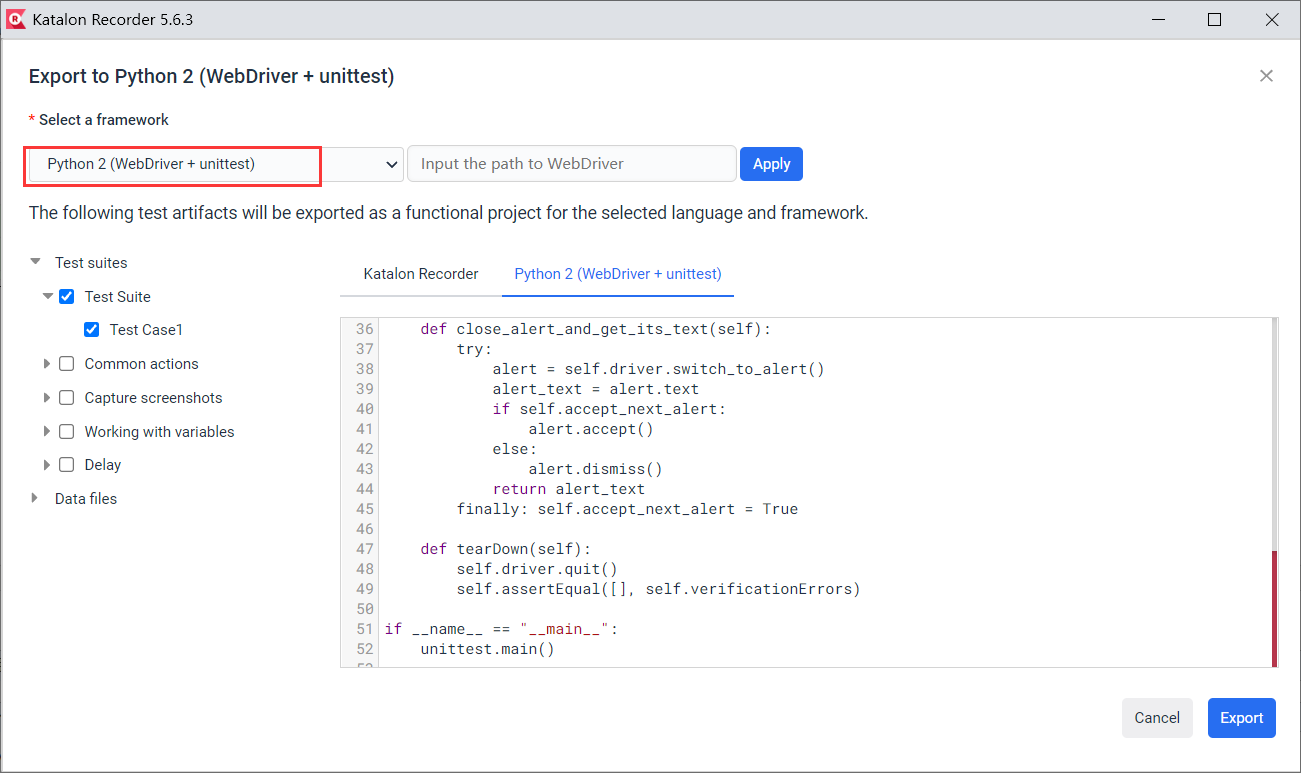Expand the Working with variables node
The width and height of the screenshot is (1301, 773).
[47, 432]
